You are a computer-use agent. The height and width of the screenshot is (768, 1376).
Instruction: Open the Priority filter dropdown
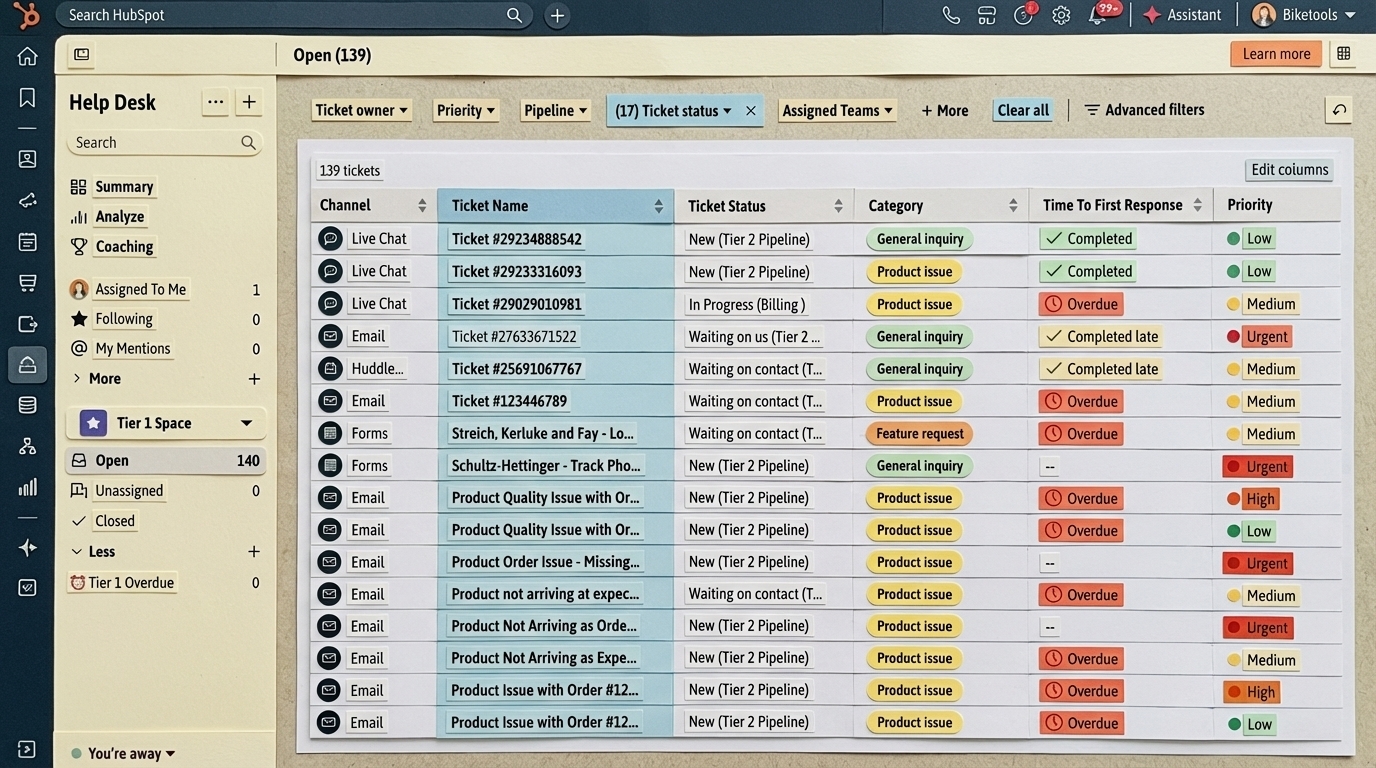[466, 110]
